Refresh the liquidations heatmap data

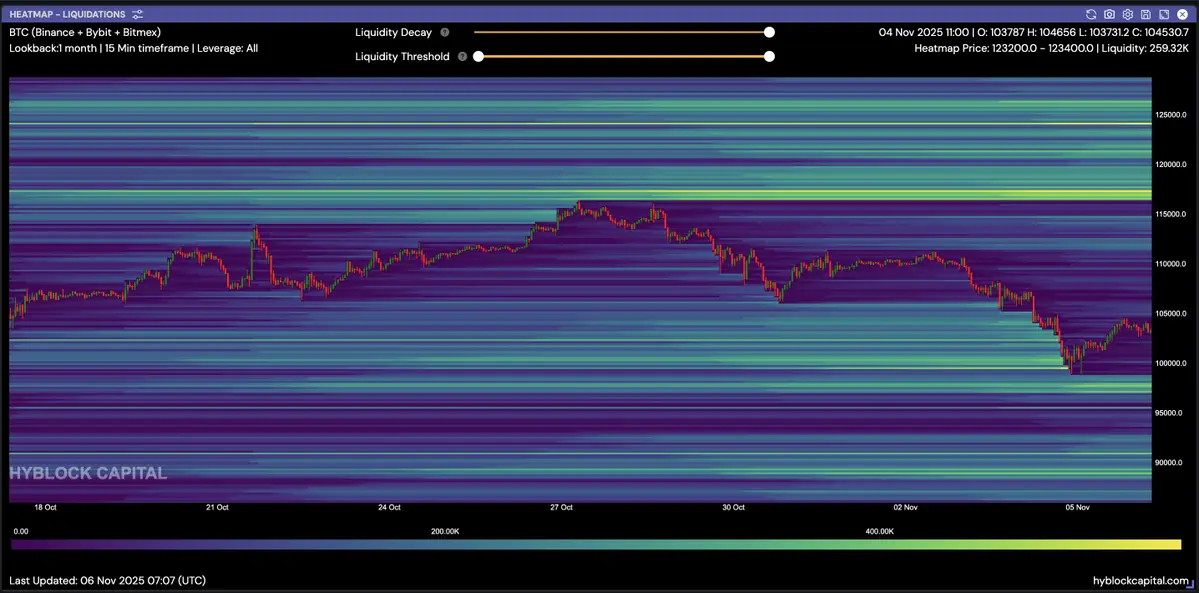1091,15
